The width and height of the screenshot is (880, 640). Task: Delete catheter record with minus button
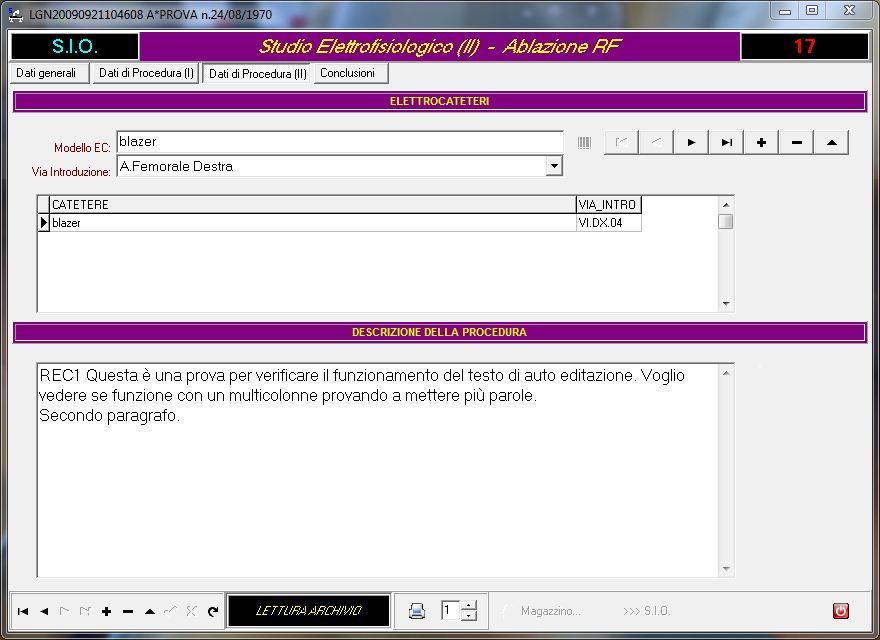[797, 143]
